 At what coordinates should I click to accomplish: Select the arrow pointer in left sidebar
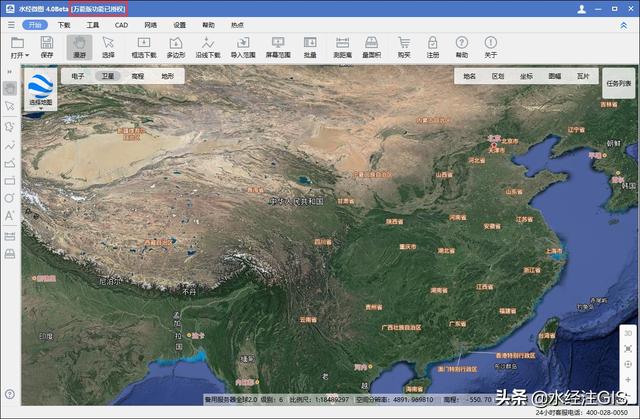tap(10, 106)
